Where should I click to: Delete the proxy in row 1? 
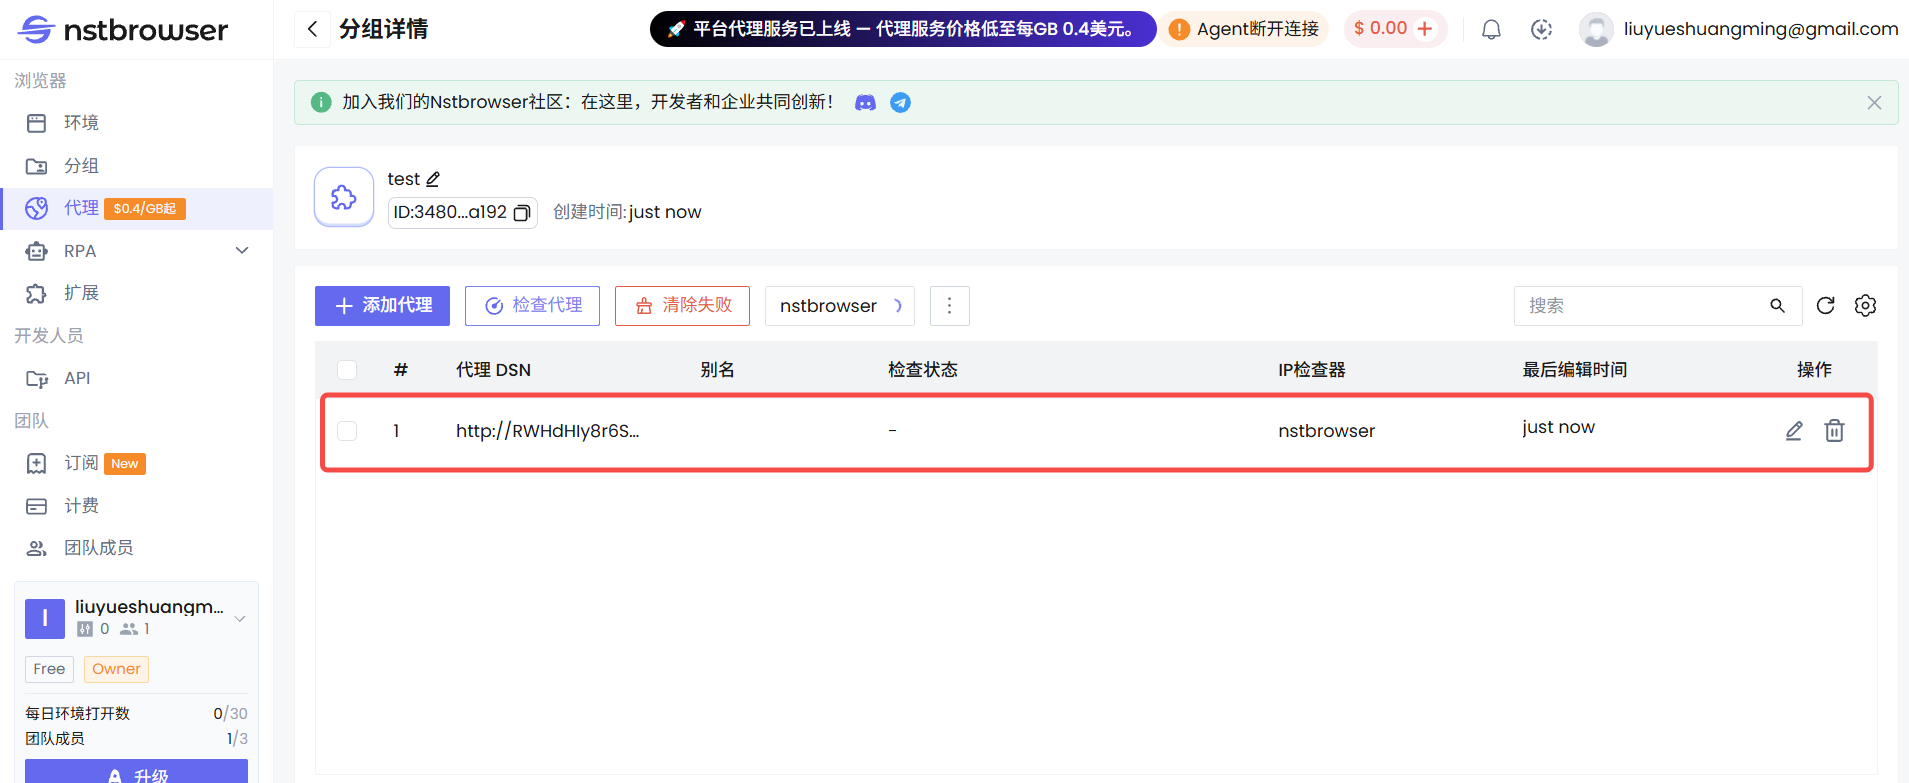[x=1834, y=430]
